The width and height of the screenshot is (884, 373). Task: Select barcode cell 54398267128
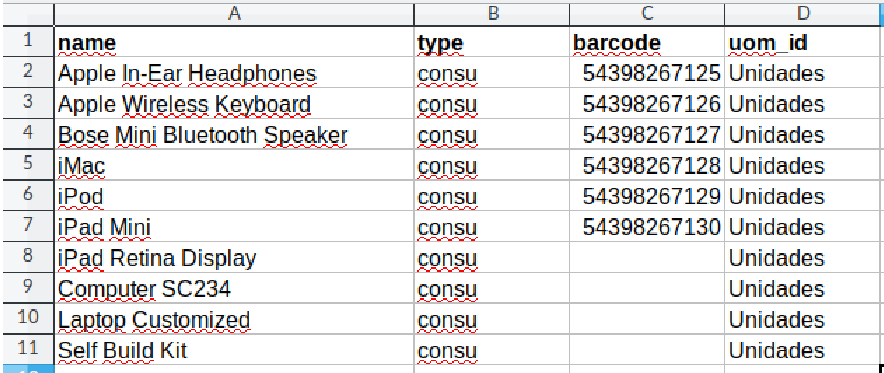(647, 165)
